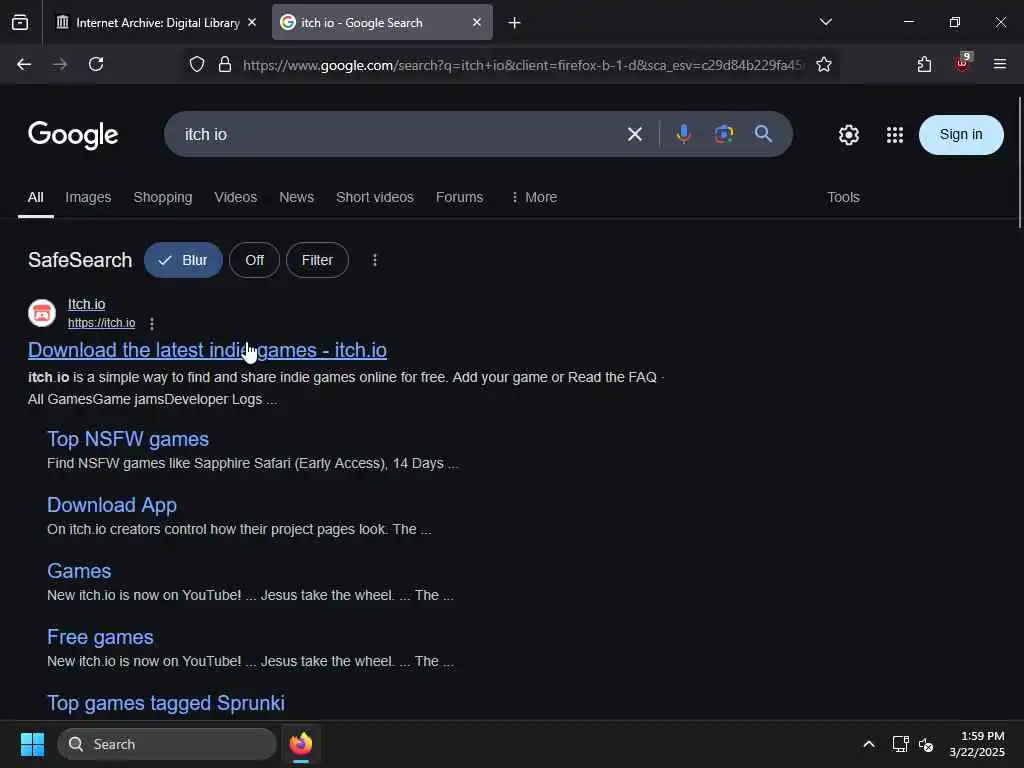The height and width of the screenshot is (768, 1024).
Task: Click the taskbar Search box
Action: 167,744
